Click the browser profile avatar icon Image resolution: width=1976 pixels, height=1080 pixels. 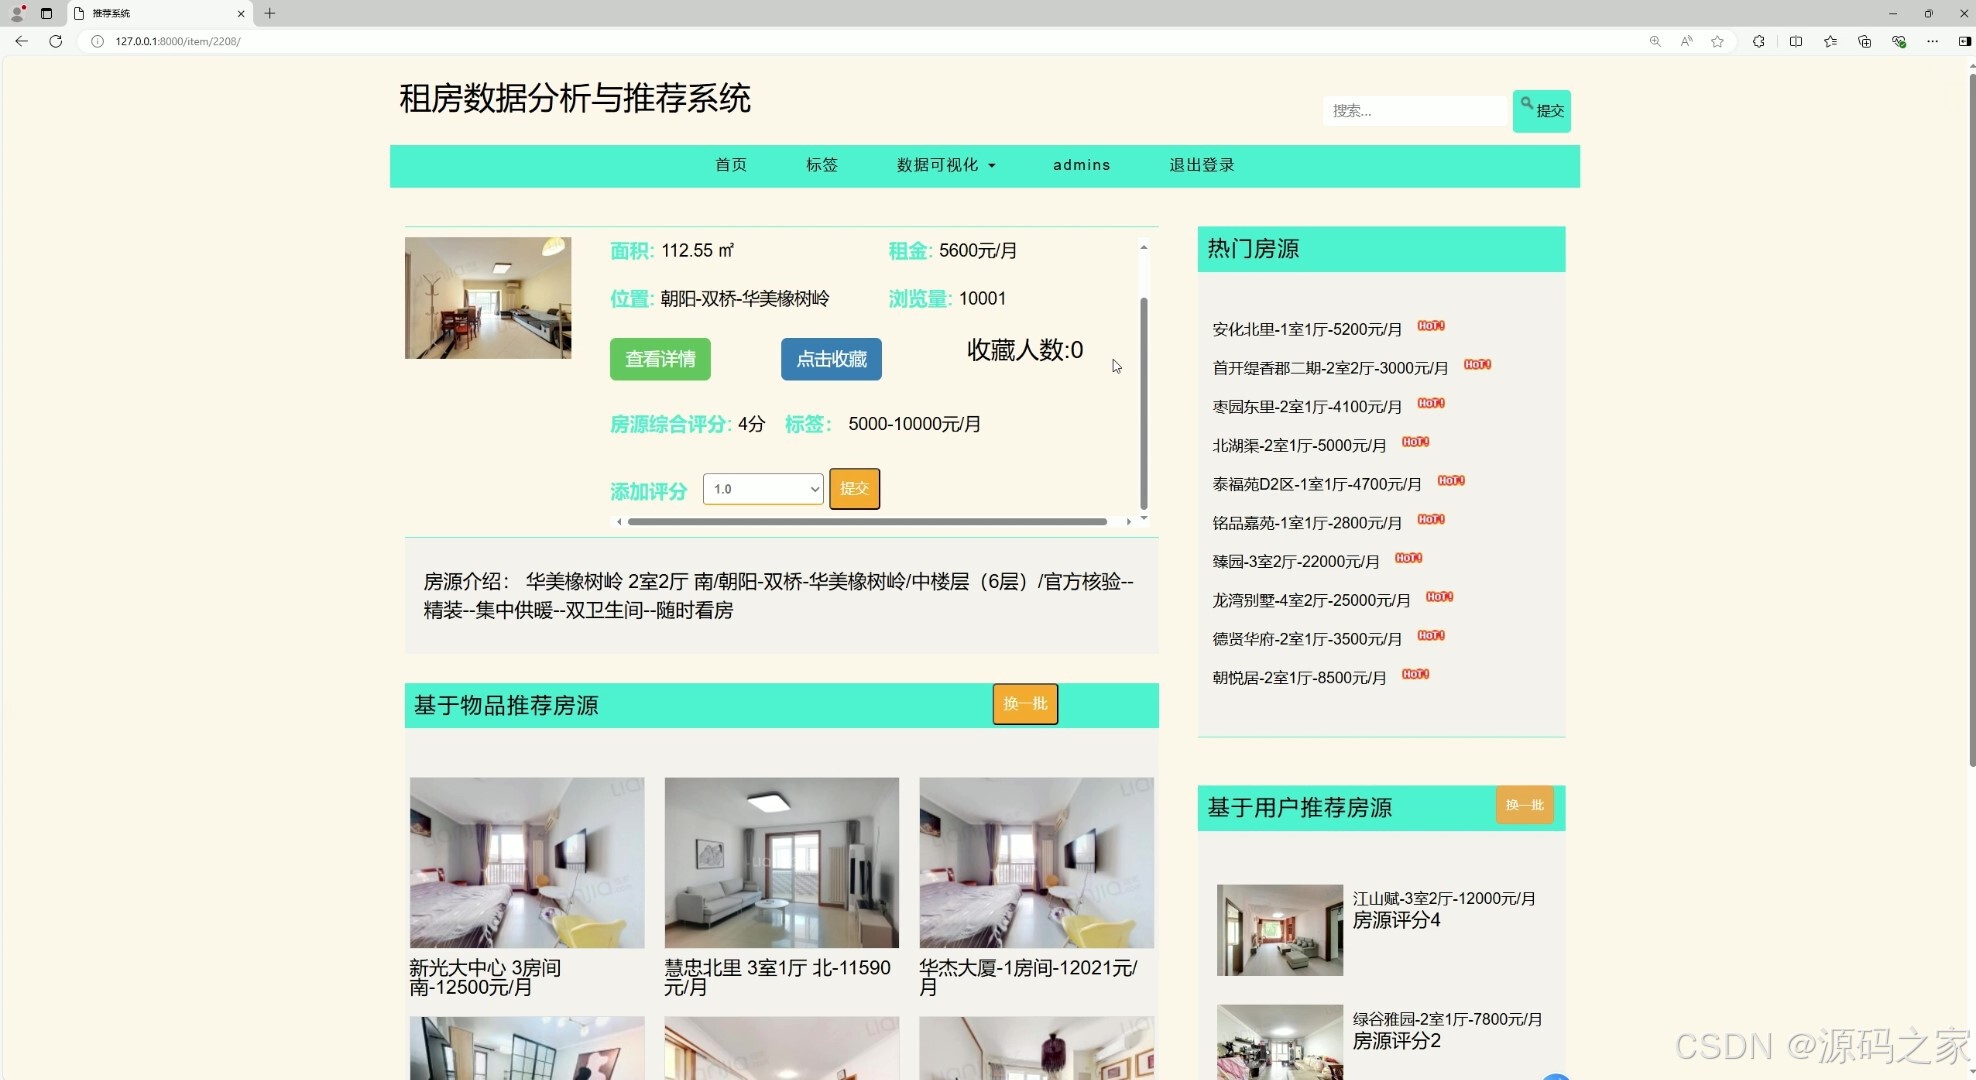point(17,13)
